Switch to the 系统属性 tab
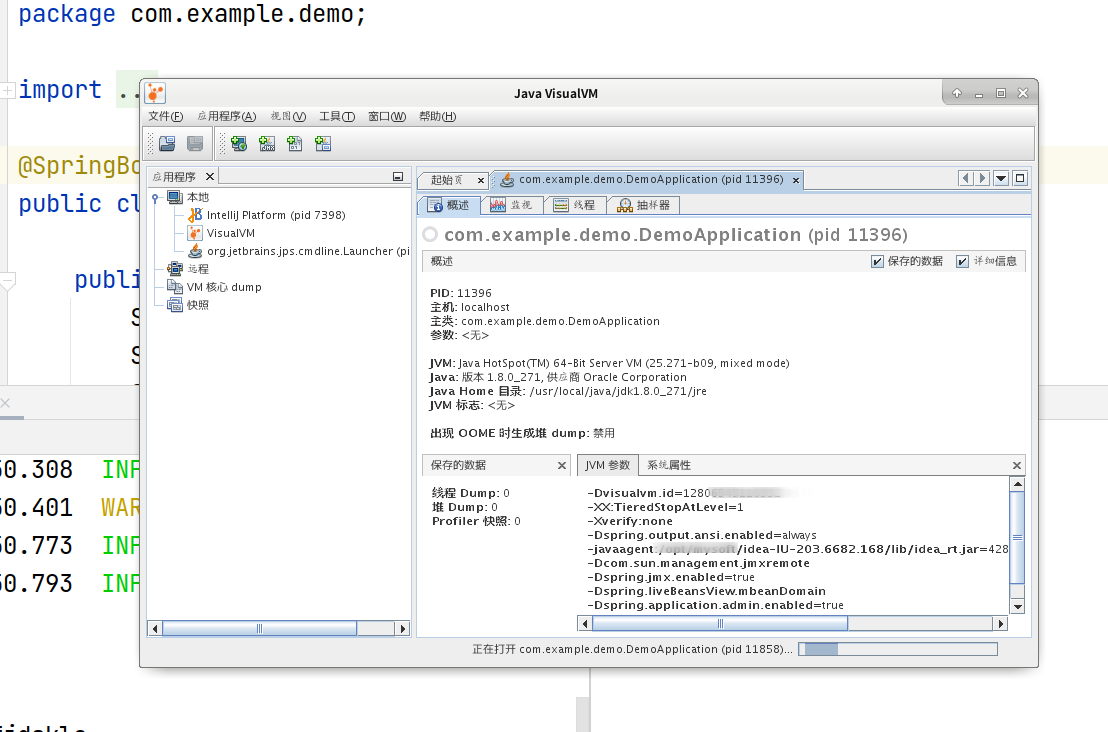This screenshot has width=1108, height=732. pyautogui.click(x=668, y=465)
